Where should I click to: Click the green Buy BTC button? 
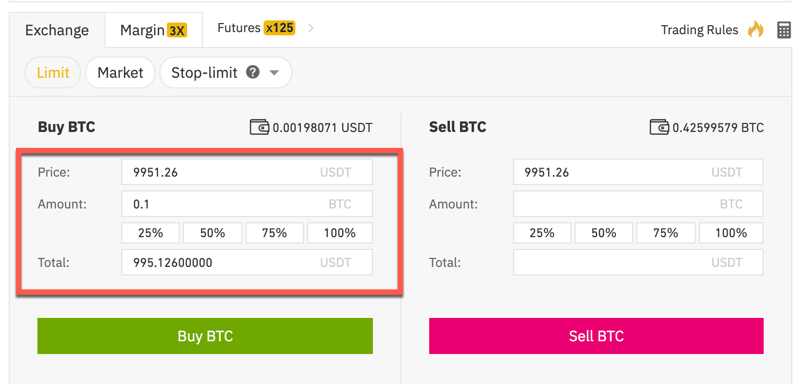tap(205, 336)
